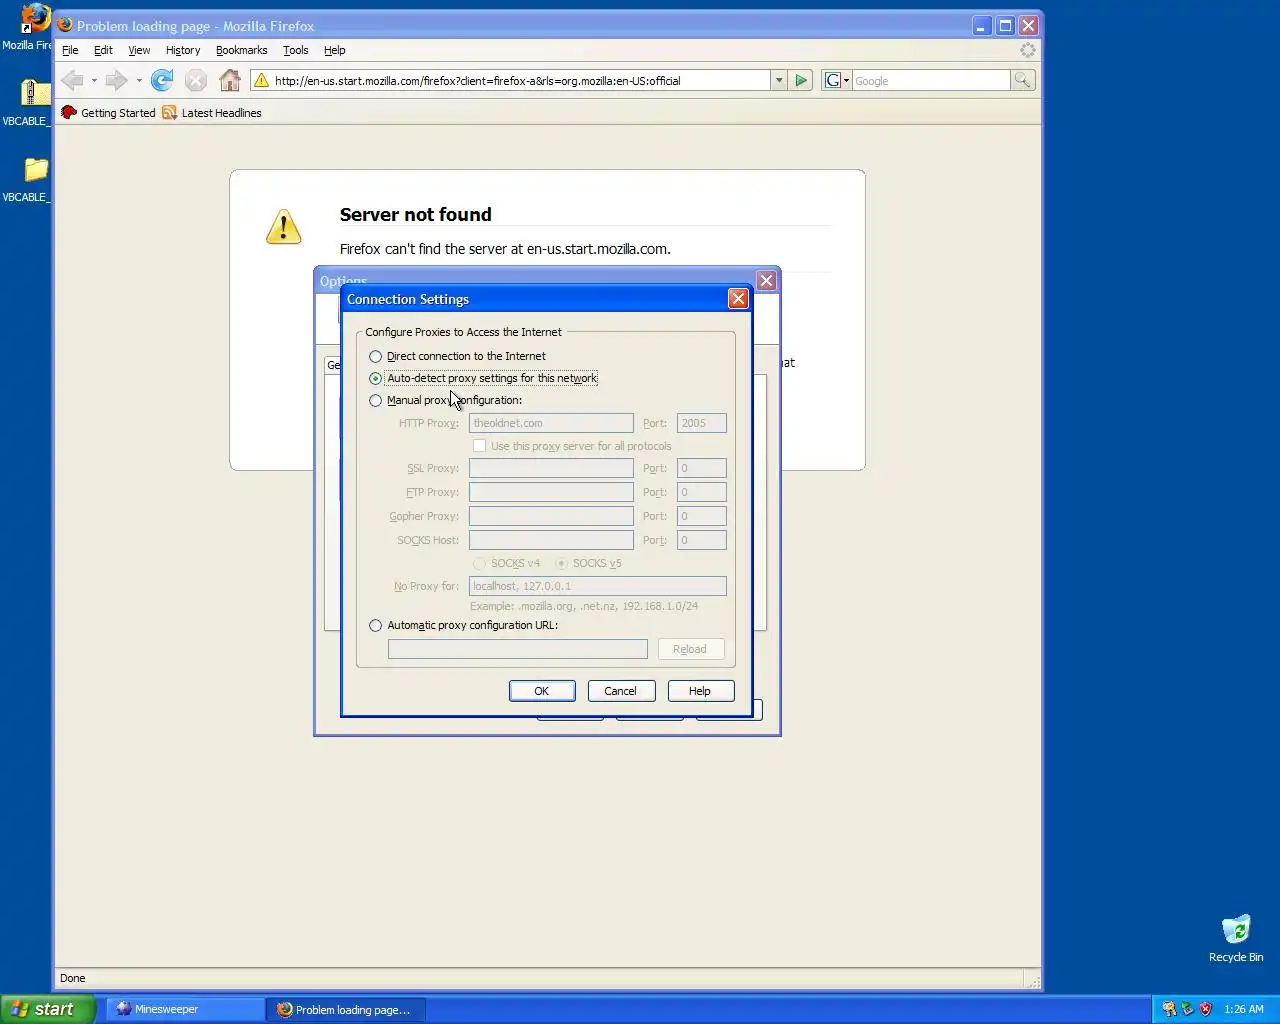Image resolution: width=1280 pixels, height=1024 pixels.
Task: Click the HTTP Proxy Port field
Action: coord(701,423)
